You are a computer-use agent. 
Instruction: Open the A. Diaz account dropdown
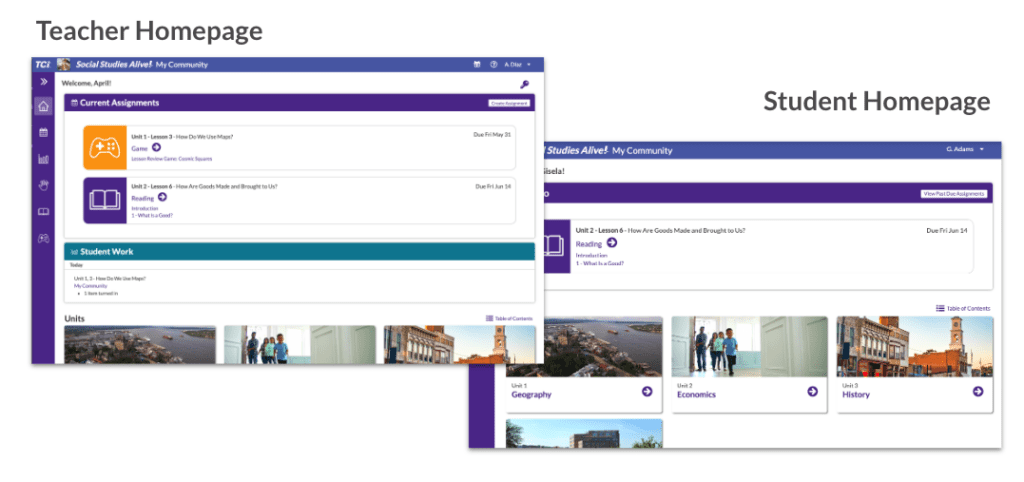tap(519, 65)
